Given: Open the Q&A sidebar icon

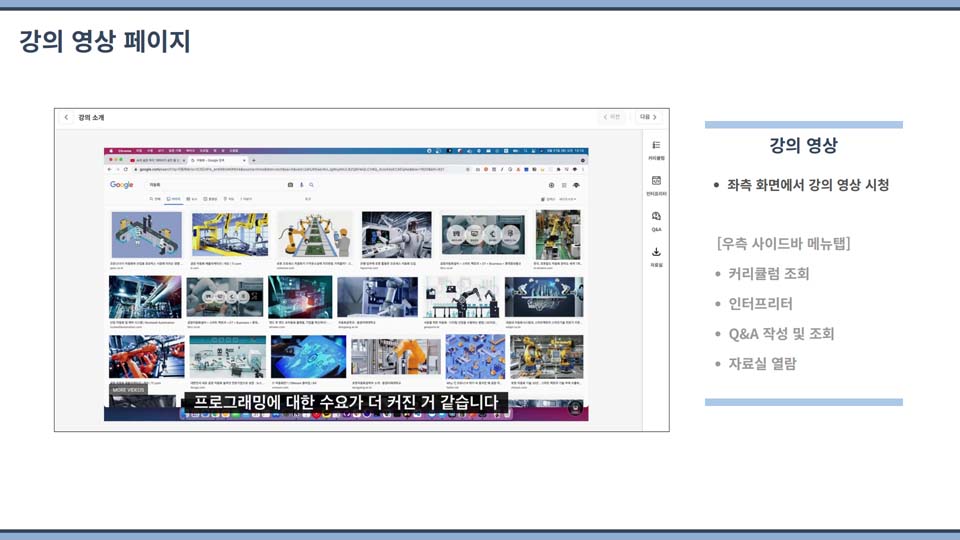Looking at the screenshot, I should pos(656,220).
